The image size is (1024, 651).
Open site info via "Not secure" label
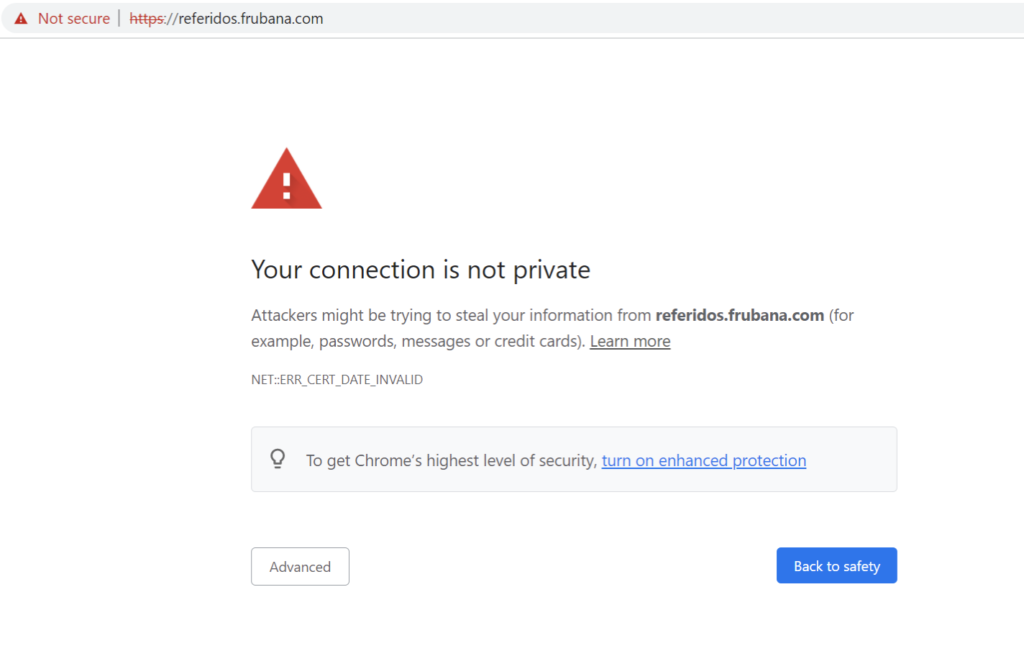(74, 19)
